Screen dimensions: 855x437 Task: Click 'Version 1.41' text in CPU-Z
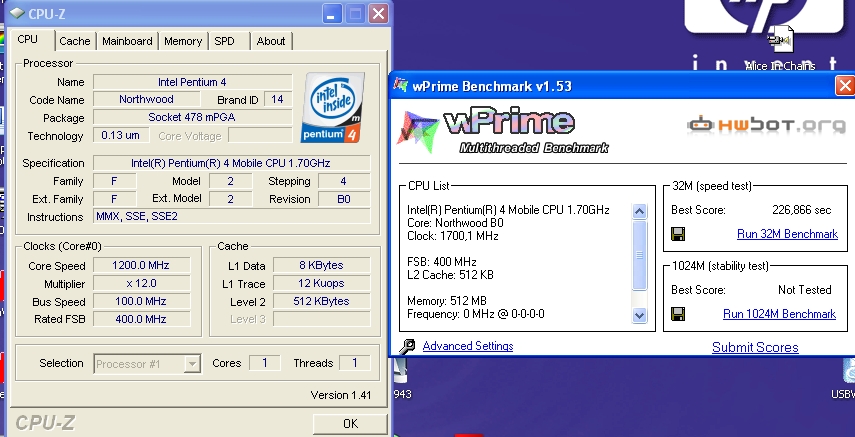(341, 395)
